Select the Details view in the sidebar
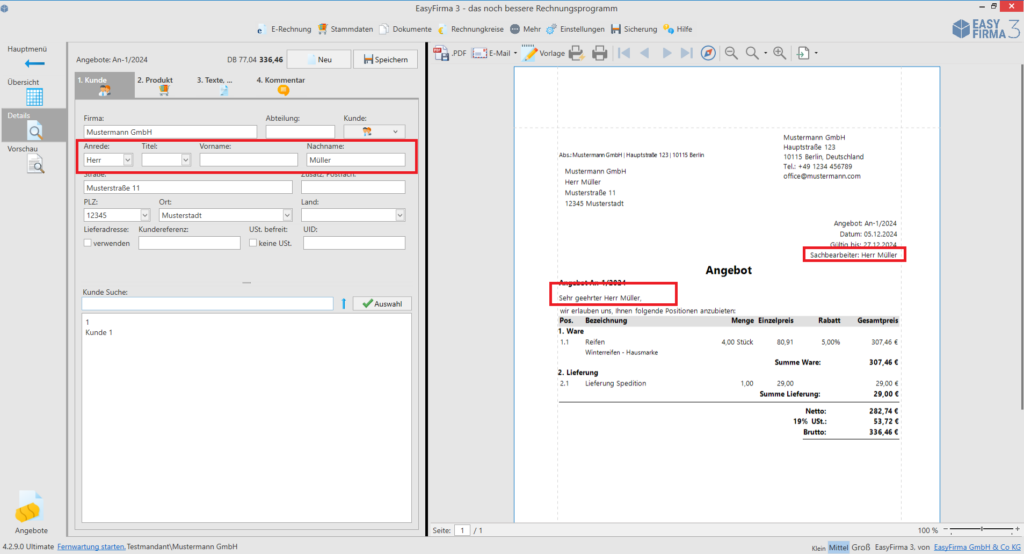This screenshot has height=554, width=1024. pos(34,125)
